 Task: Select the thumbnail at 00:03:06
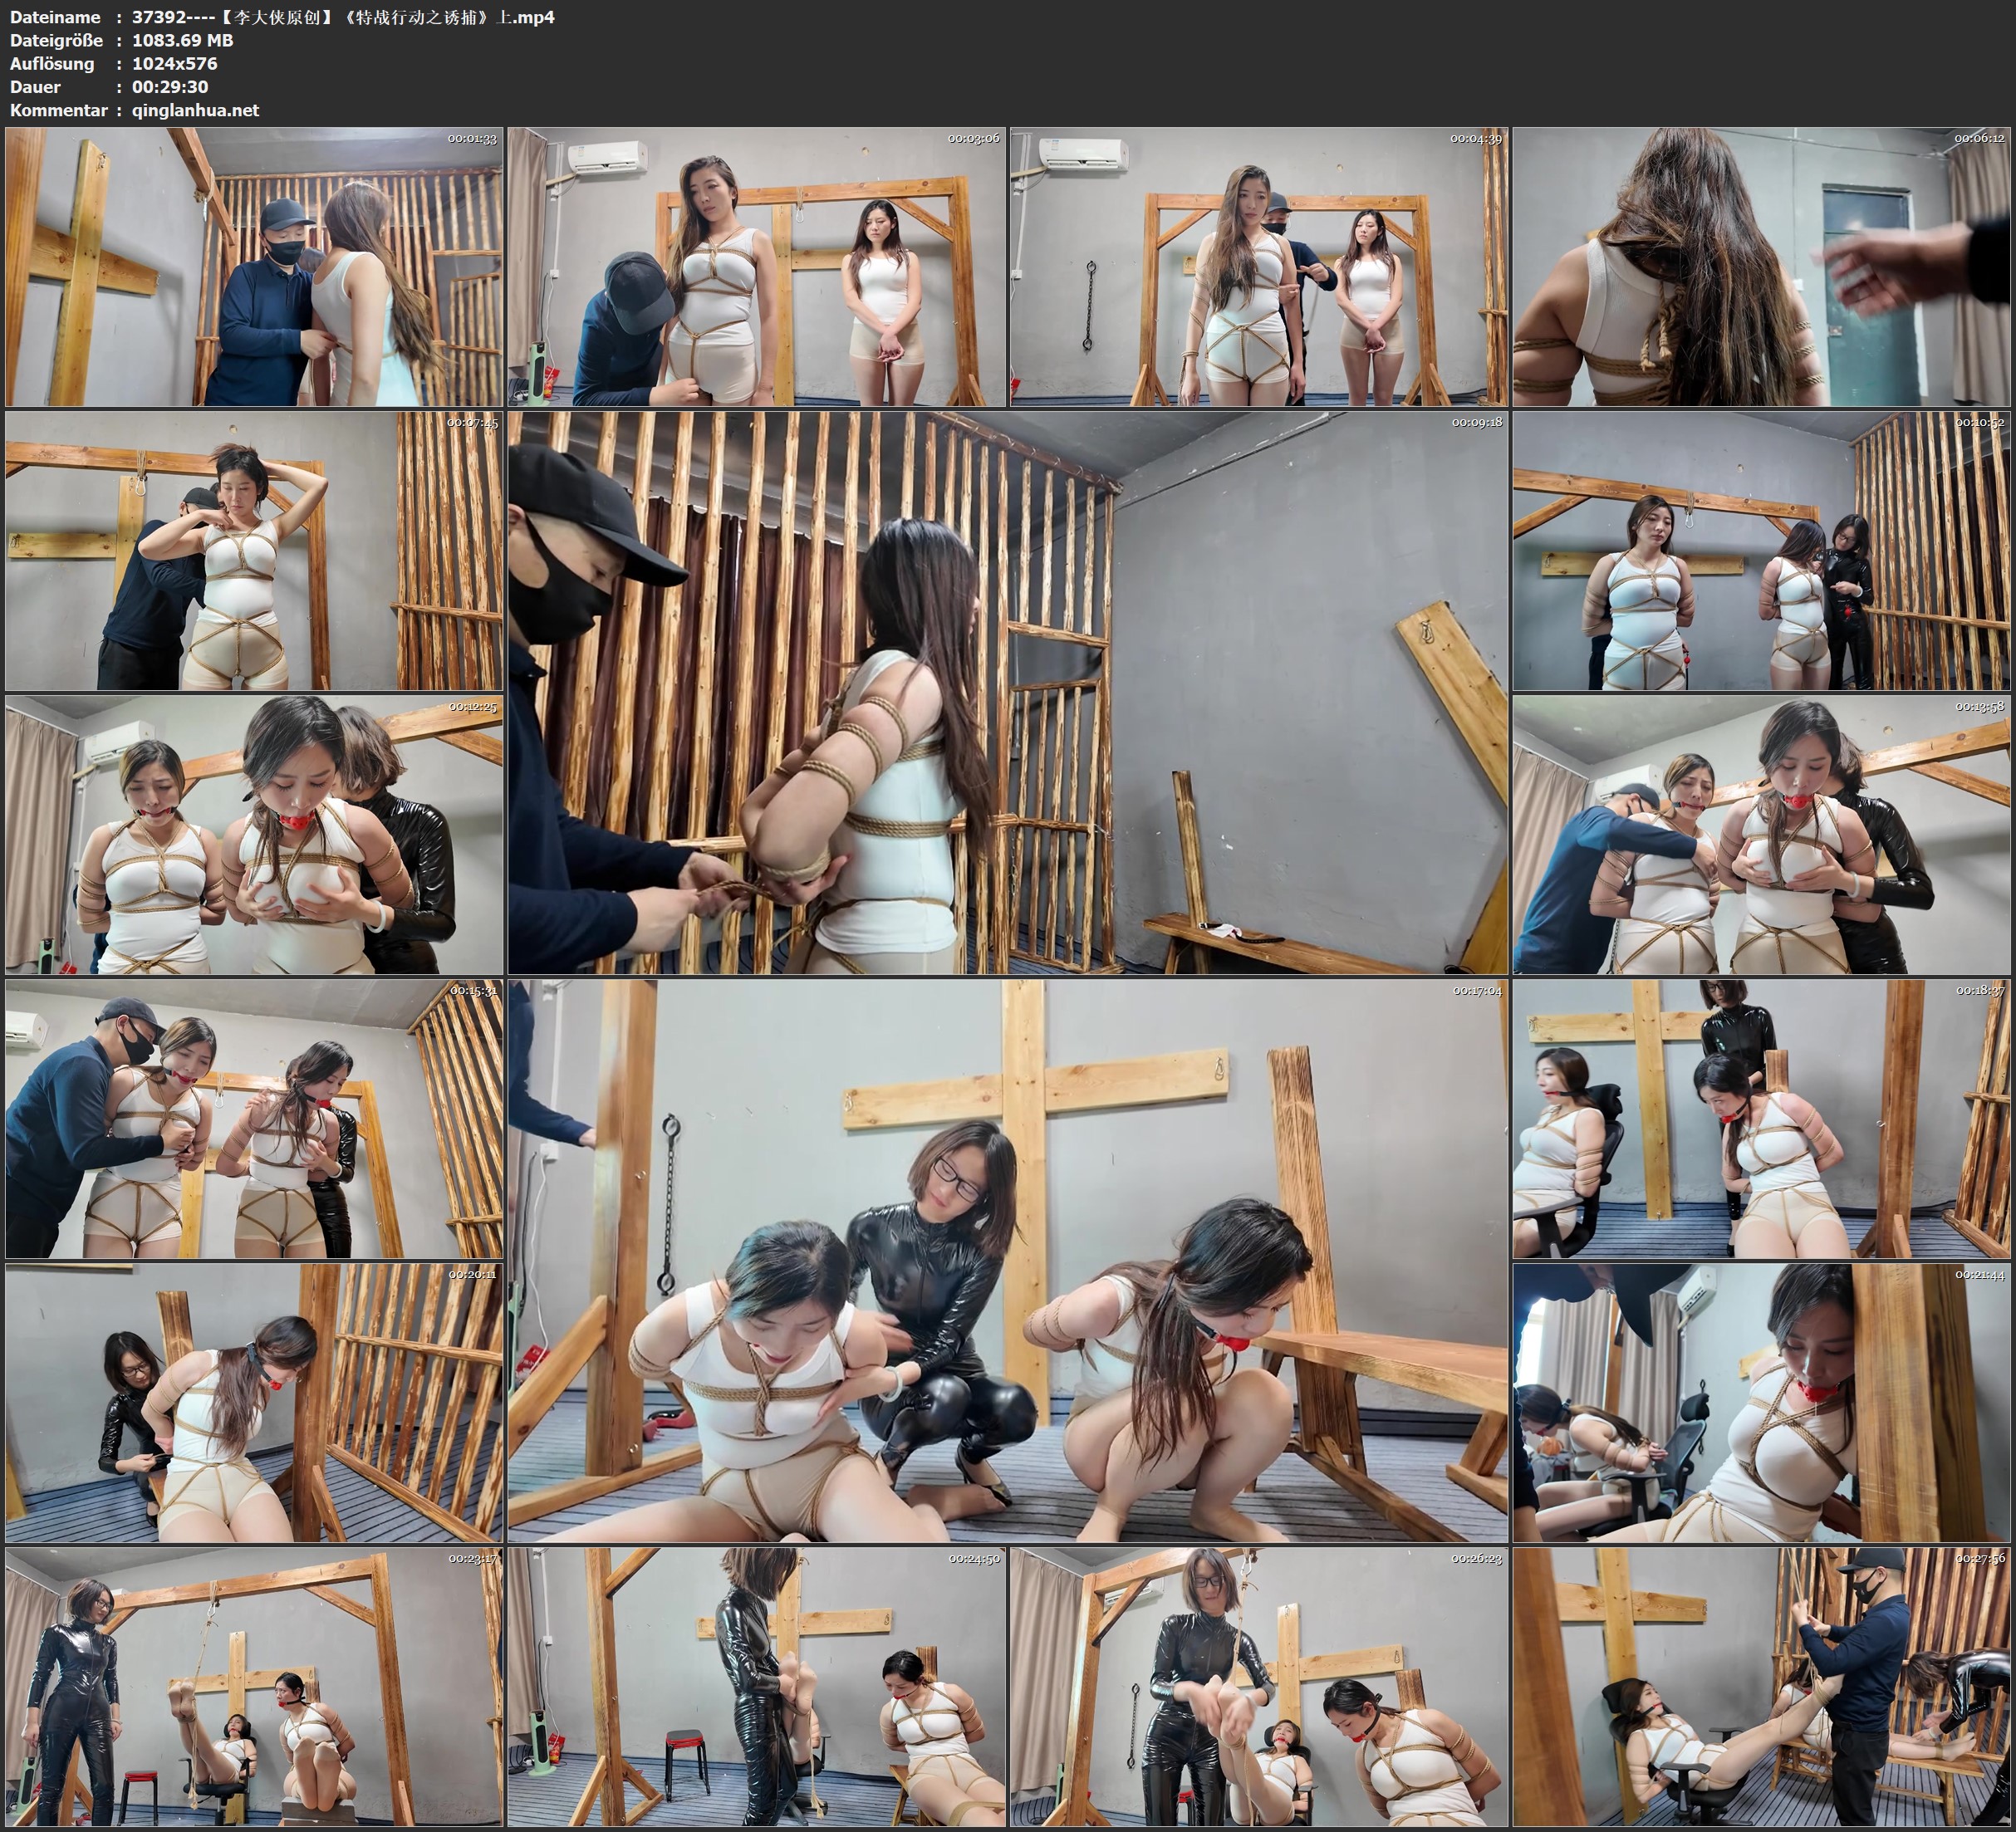(756, 267)
